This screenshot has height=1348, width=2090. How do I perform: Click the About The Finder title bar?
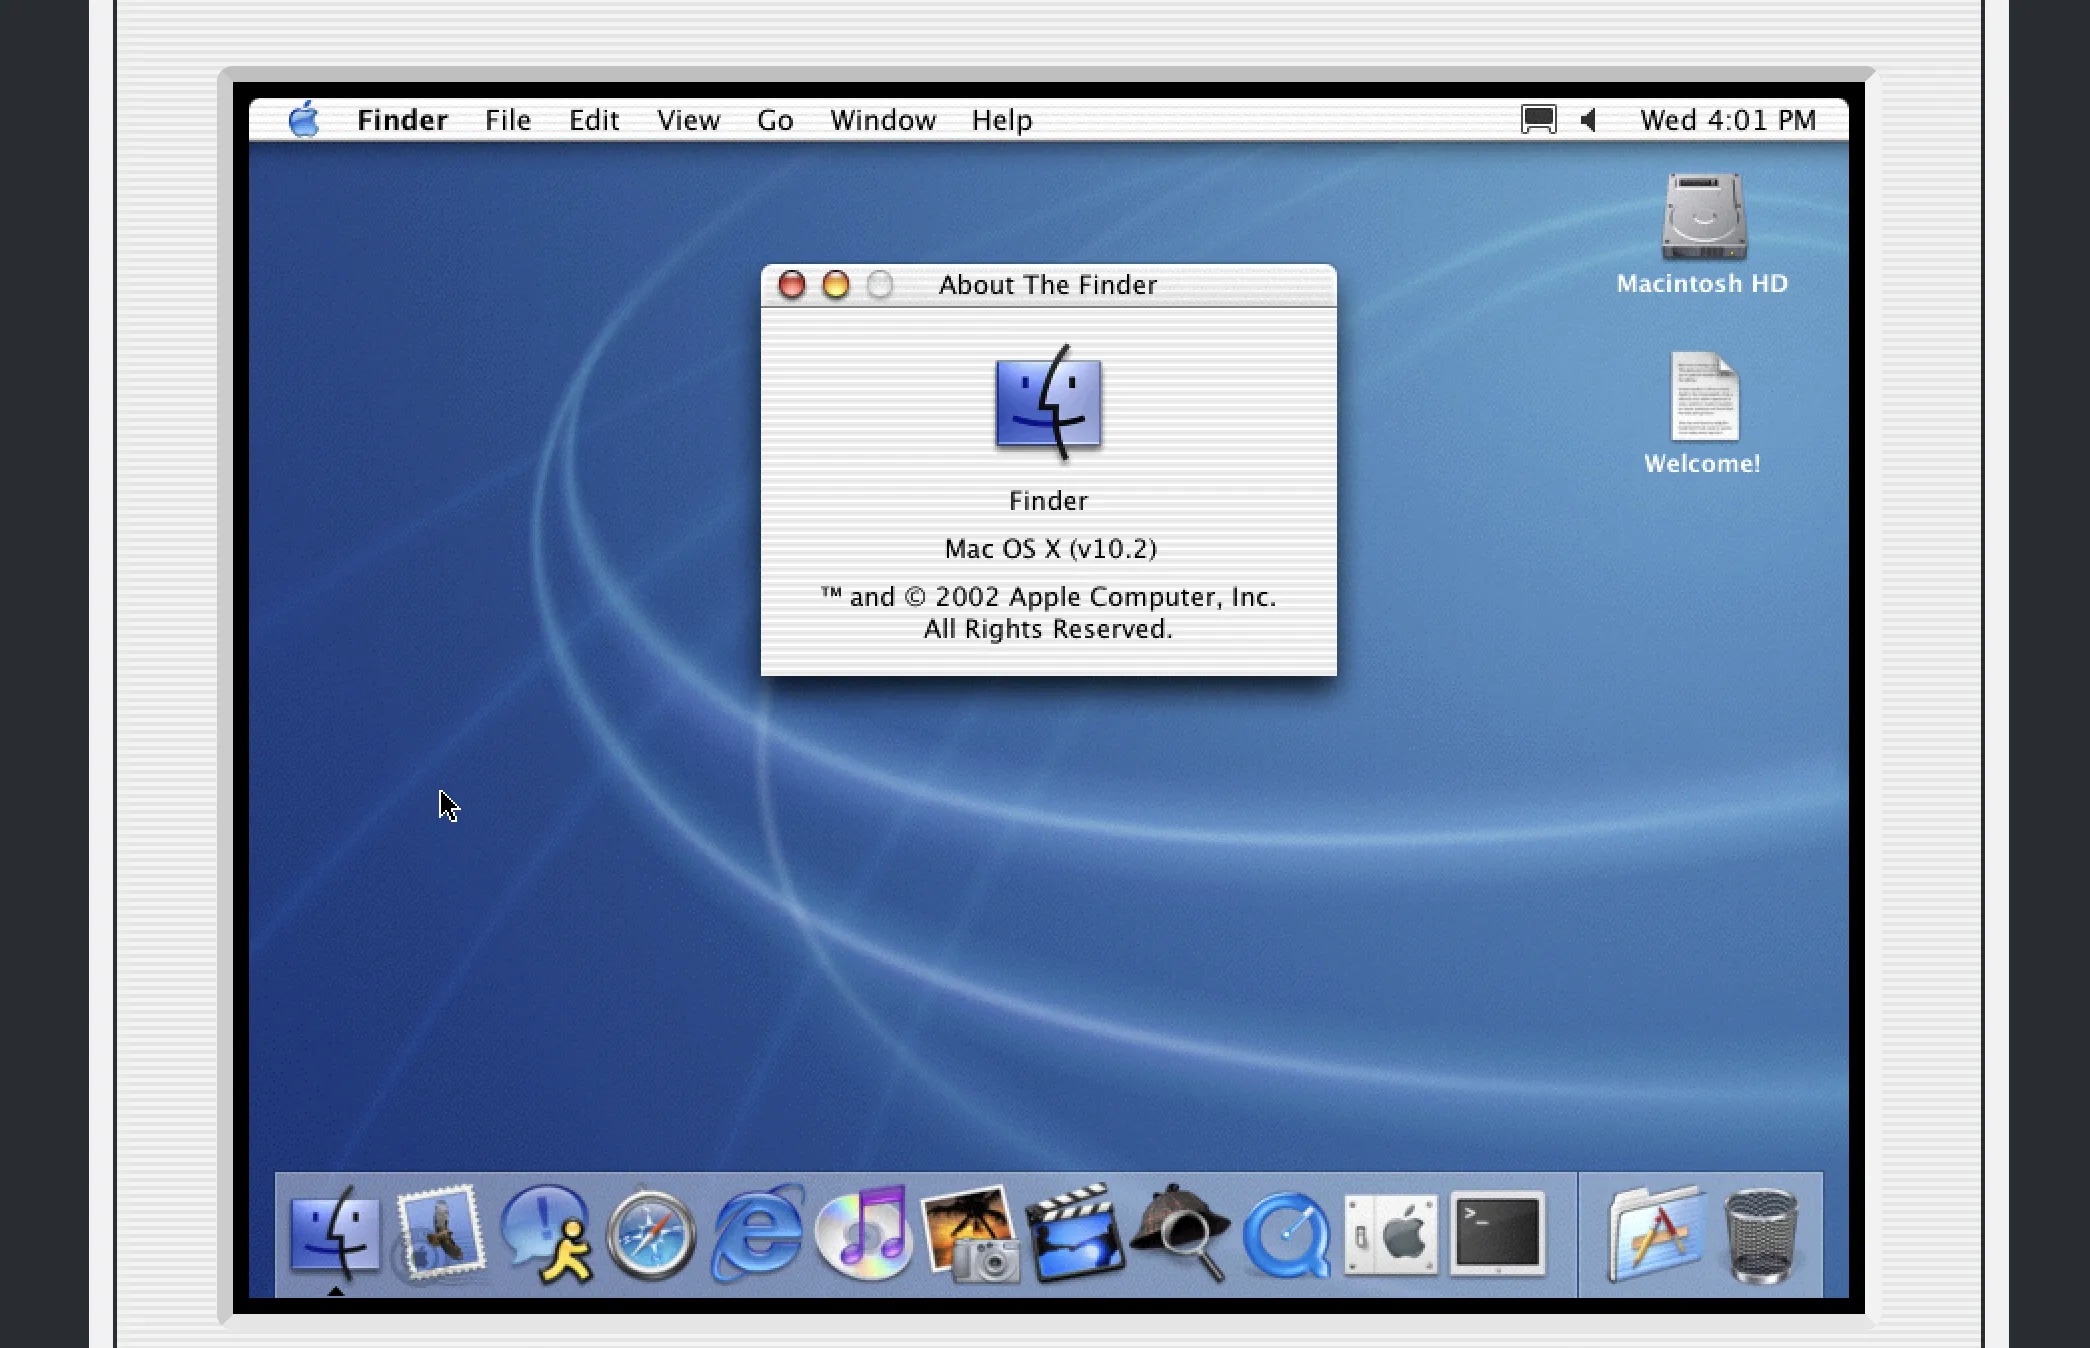point(1048,285)
